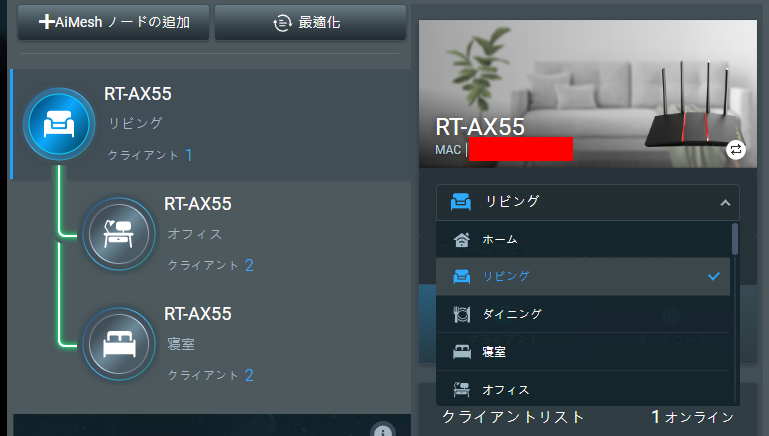
Task: Choose オフィス from the location dropdown list
Action: (x=583, y=389)
